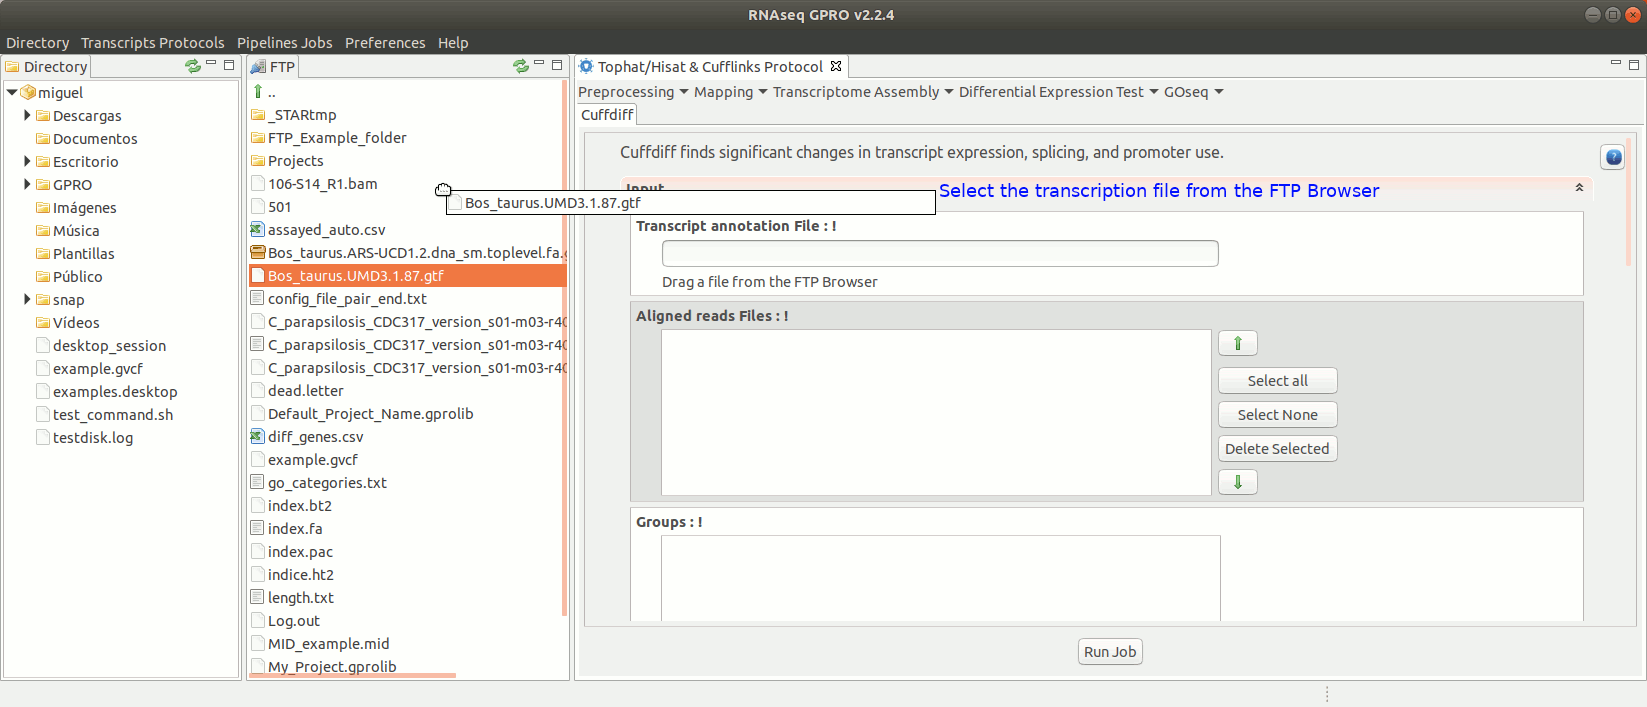
Task: Collapse the Input section chevron
Action: pyautogui.click(x=1579, y=188)
